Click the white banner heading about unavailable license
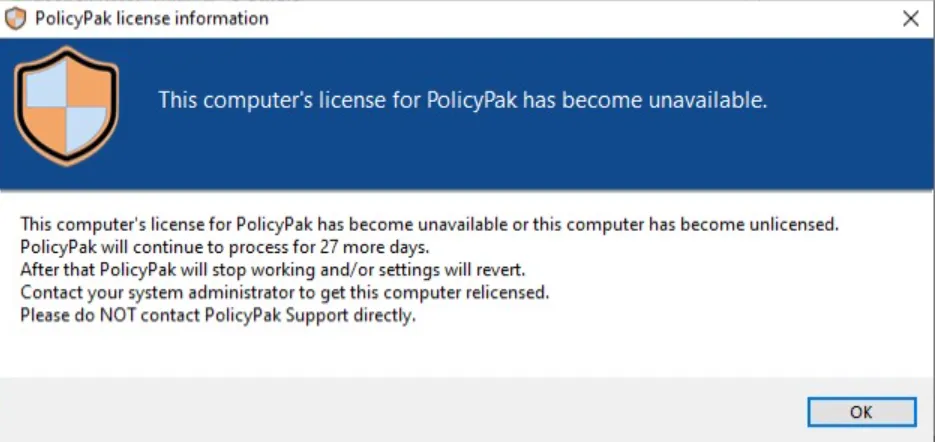The height and width of the screenshot is (442, 935). (x=462, y=100)
